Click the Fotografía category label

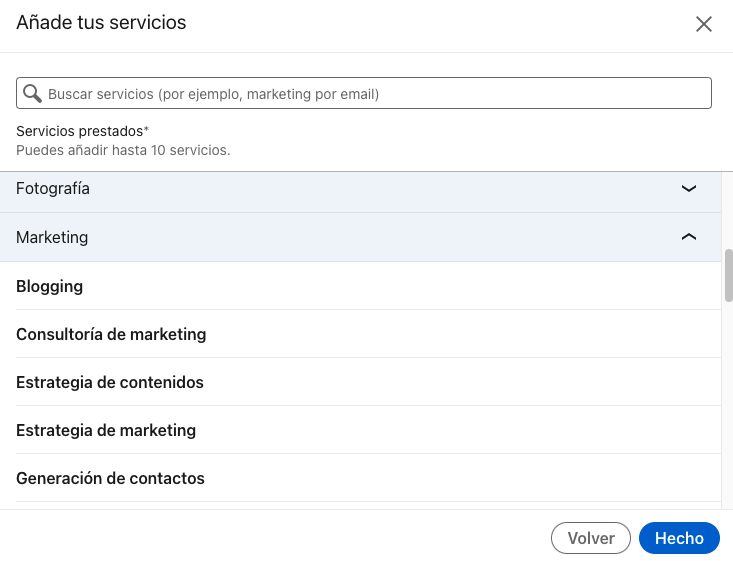click(53, 188)
